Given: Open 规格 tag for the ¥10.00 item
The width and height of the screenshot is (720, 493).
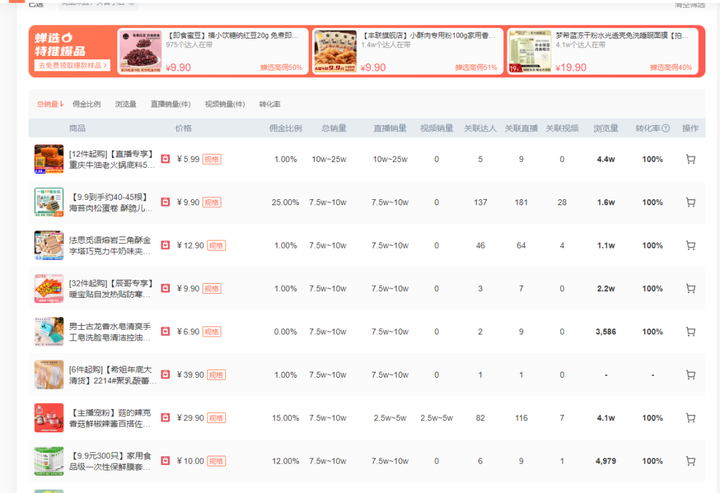Looking at the screenshot, I should (216, 461).
